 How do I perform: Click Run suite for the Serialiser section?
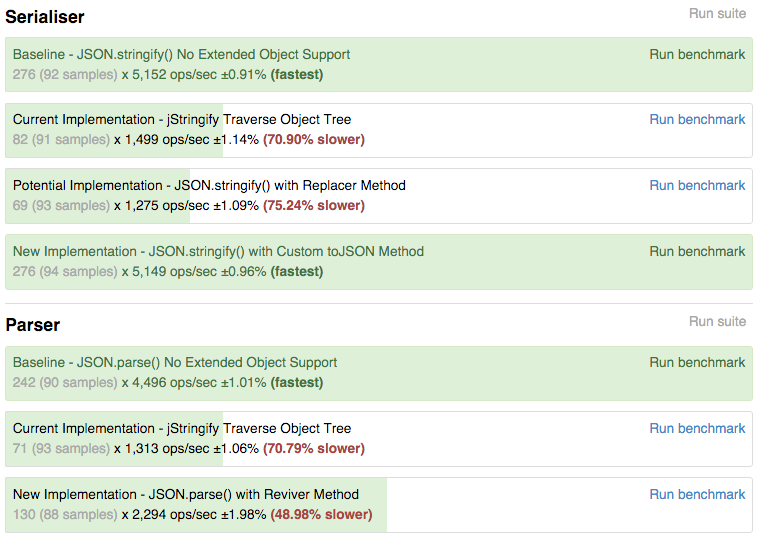pos(716,13)
